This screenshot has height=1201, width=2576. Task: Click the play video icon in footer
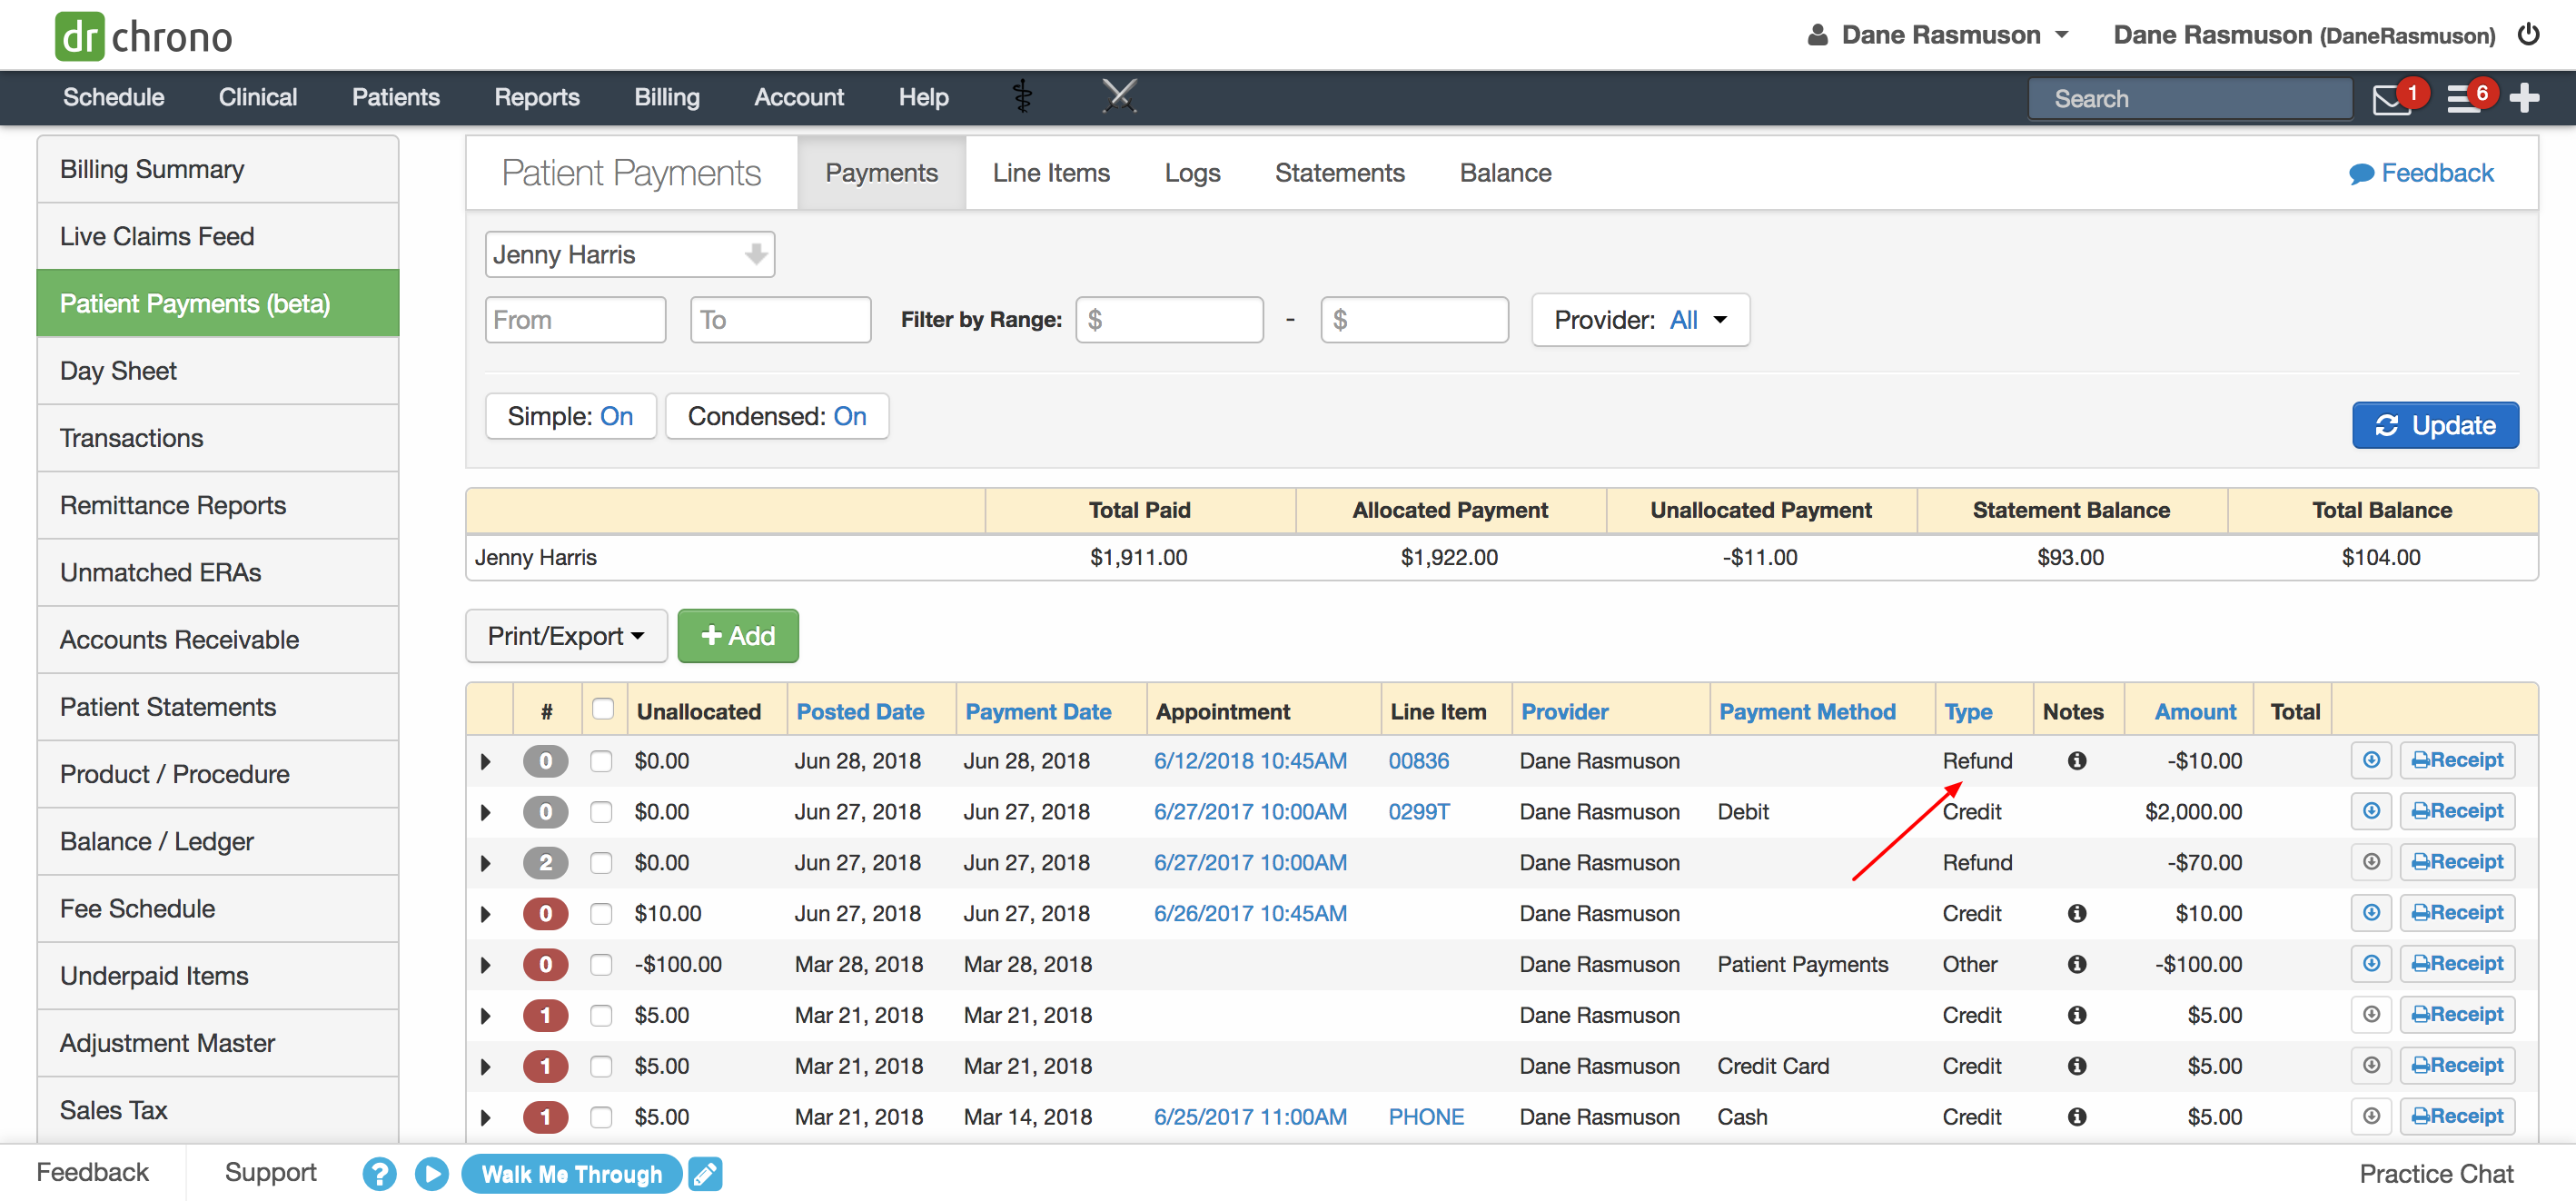pos(431,1174)
